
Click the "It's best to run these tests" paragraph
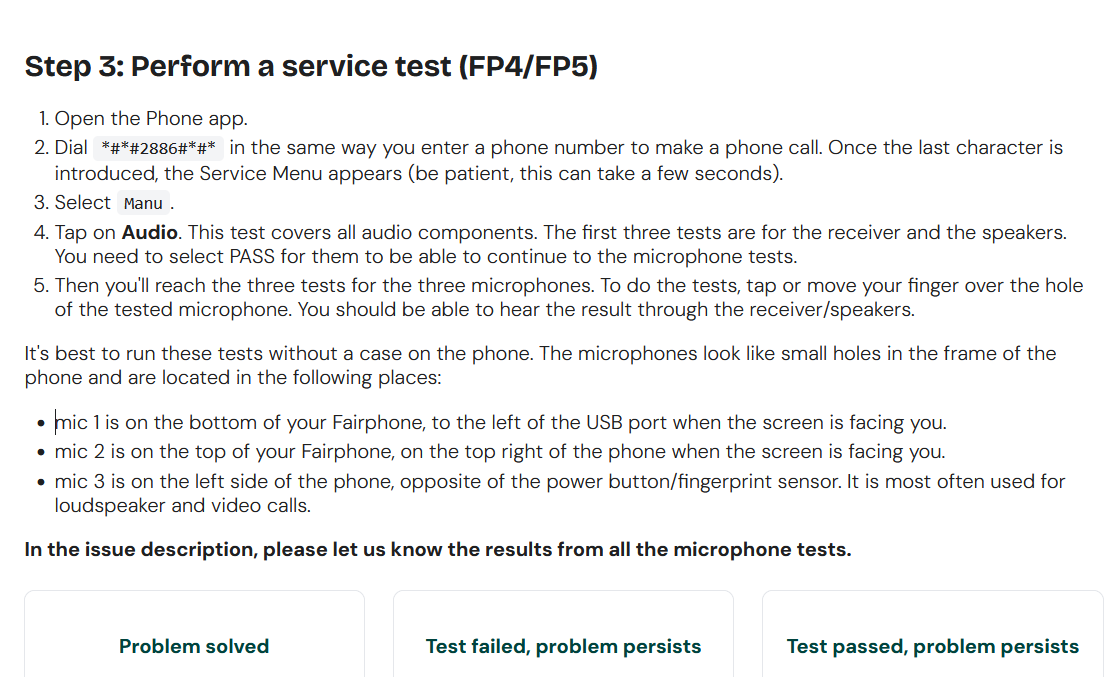[x=540, y=353]
